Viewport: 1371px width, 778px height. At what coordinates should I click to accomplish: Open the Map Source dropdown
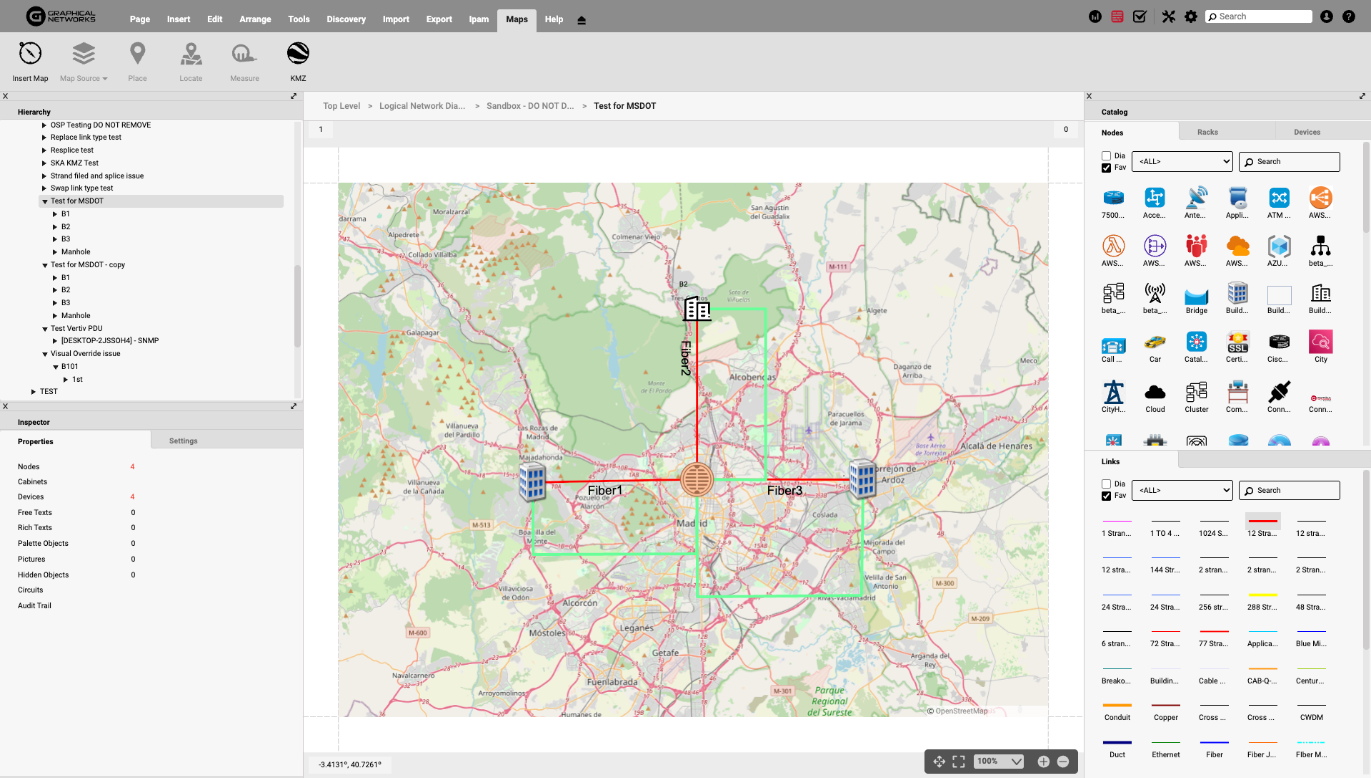tap(84, 78)
